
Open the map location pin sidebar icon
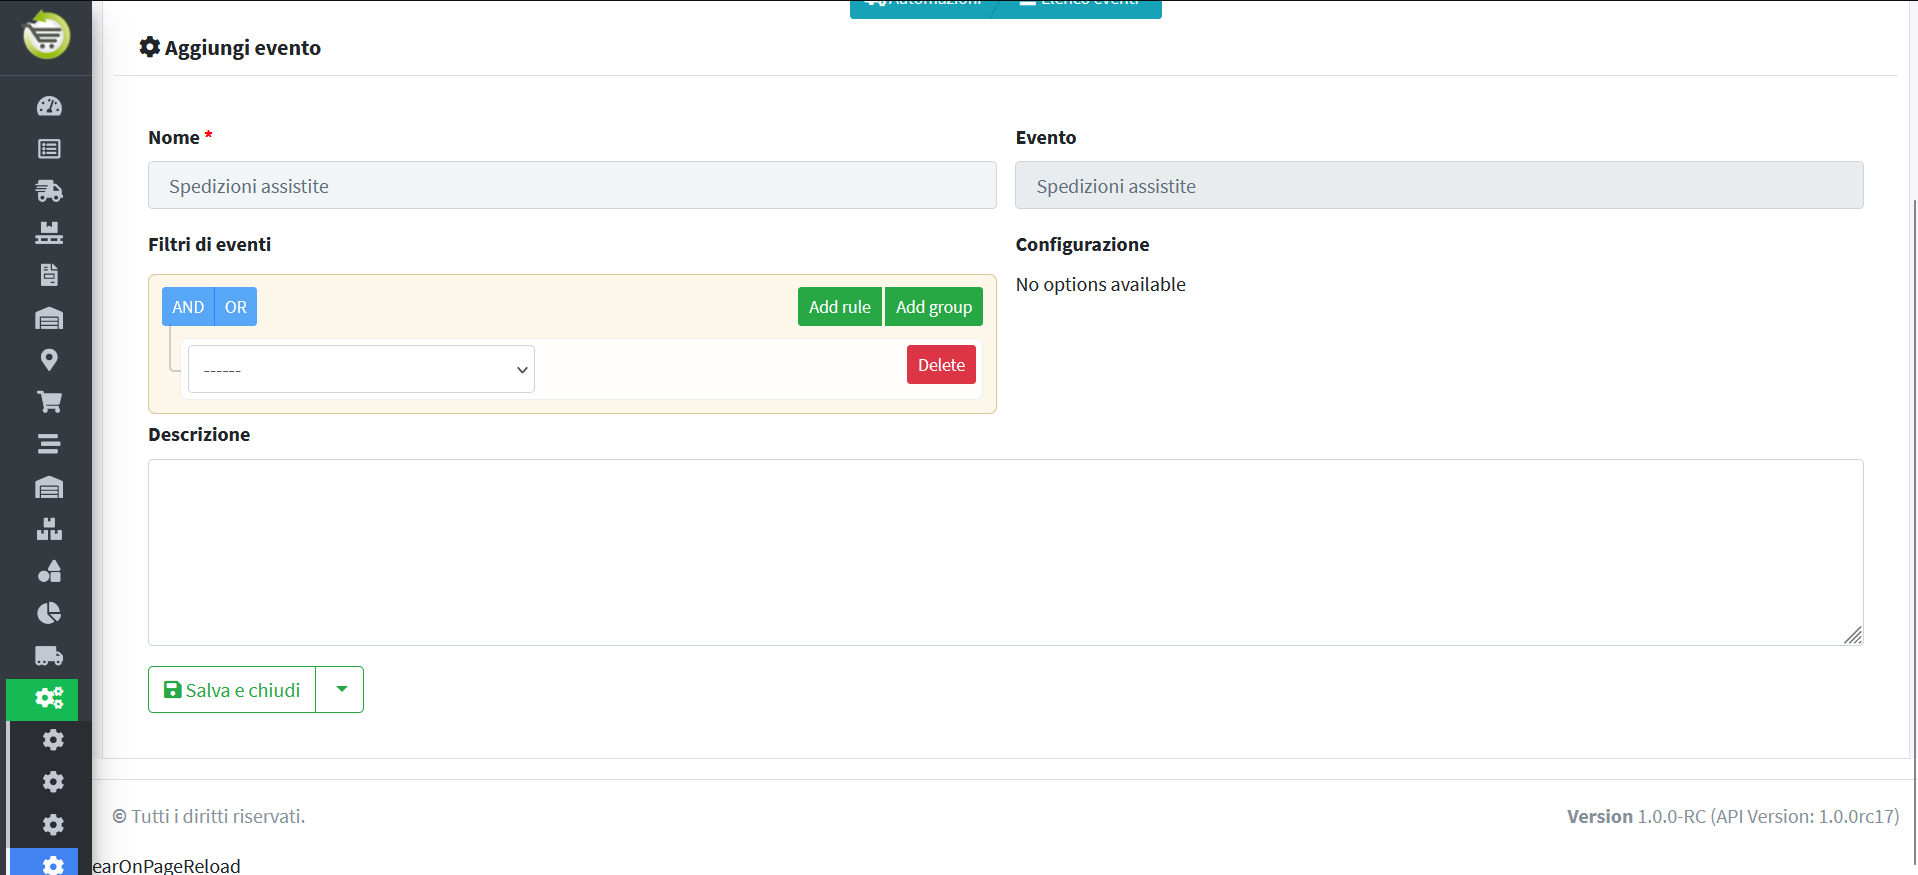(49, 360)
